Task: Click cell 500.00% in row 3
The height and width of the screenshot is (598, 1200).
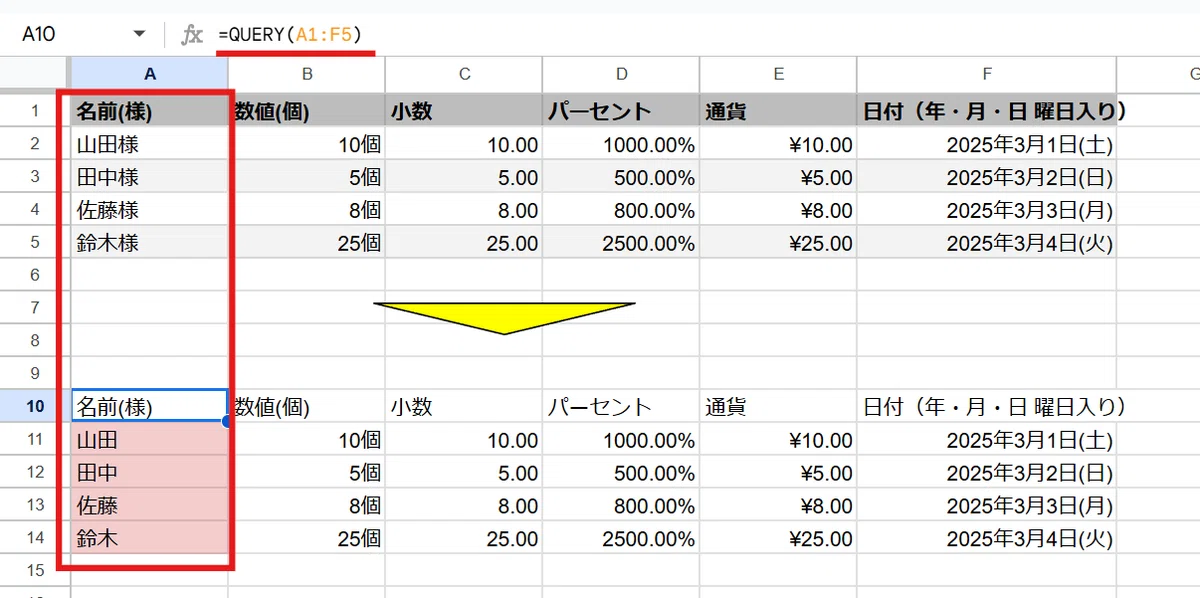Action: (x=621, y=177)
